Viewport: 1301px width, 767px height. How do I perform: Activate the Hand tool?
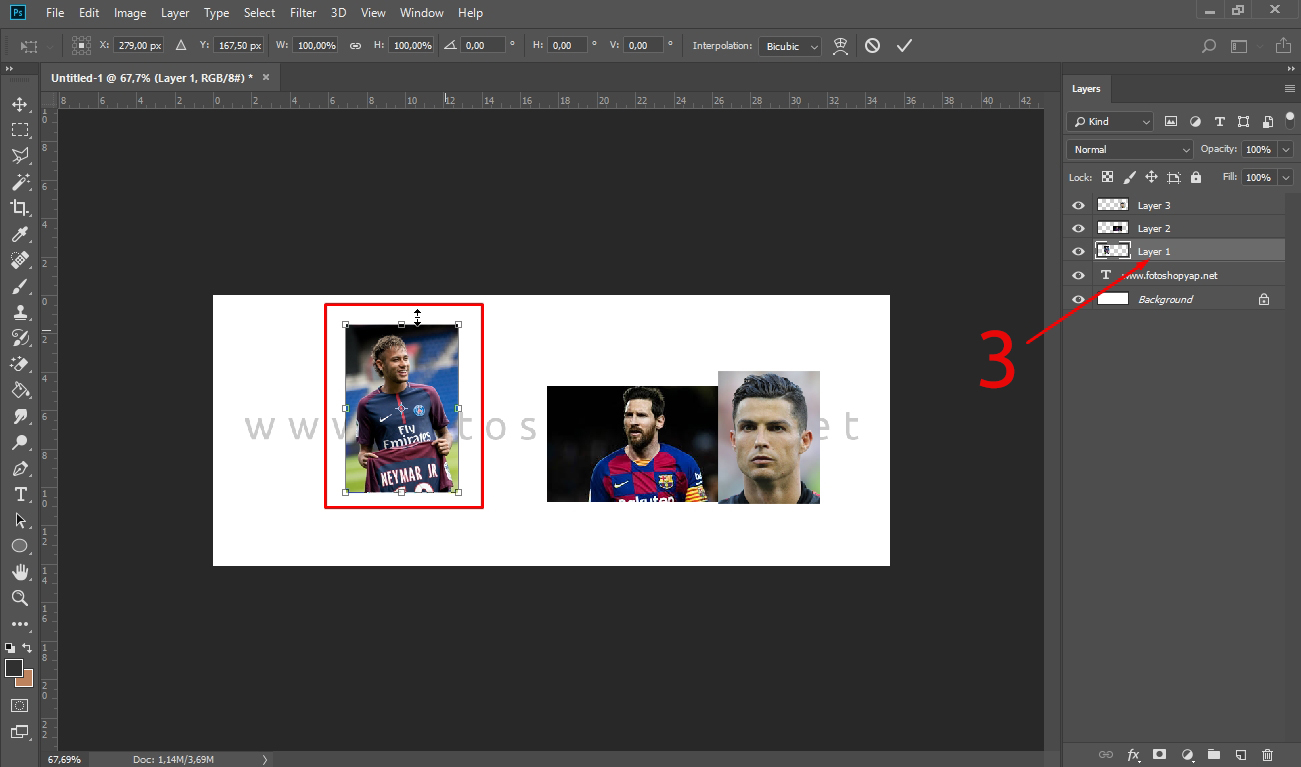coord(19,572)
